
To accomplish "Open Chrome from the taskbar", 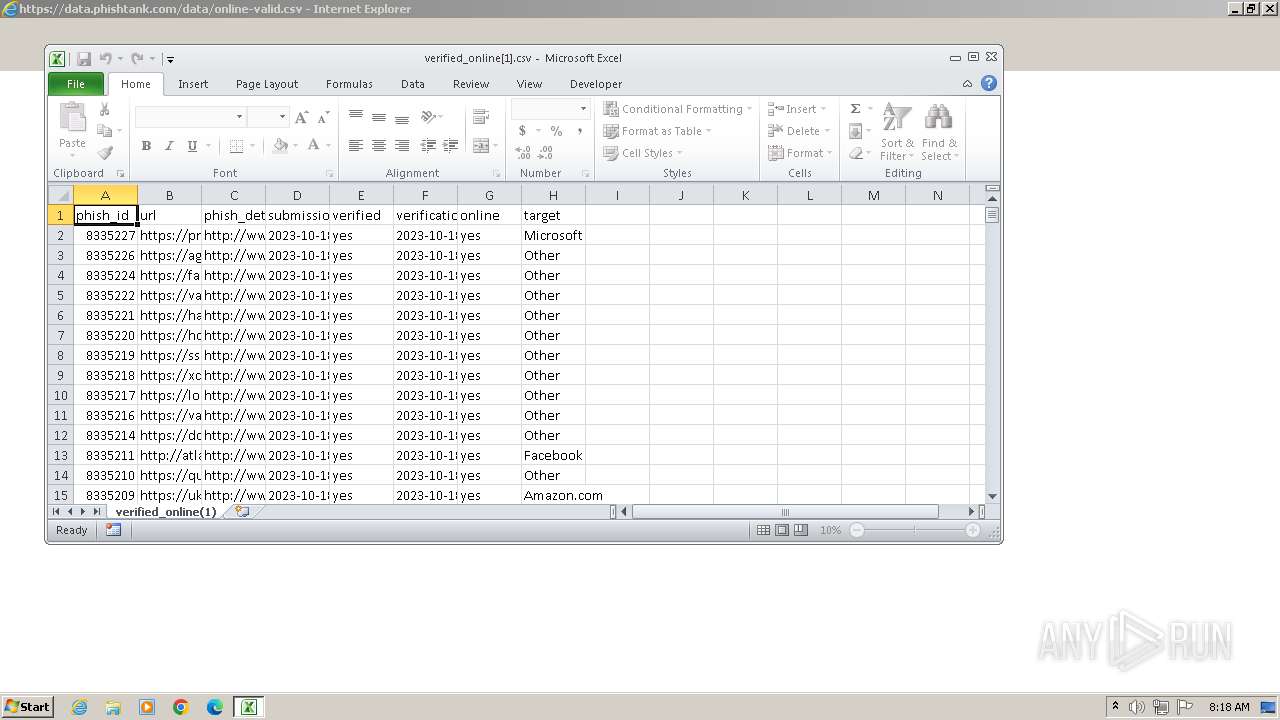I will click(181, 707).
